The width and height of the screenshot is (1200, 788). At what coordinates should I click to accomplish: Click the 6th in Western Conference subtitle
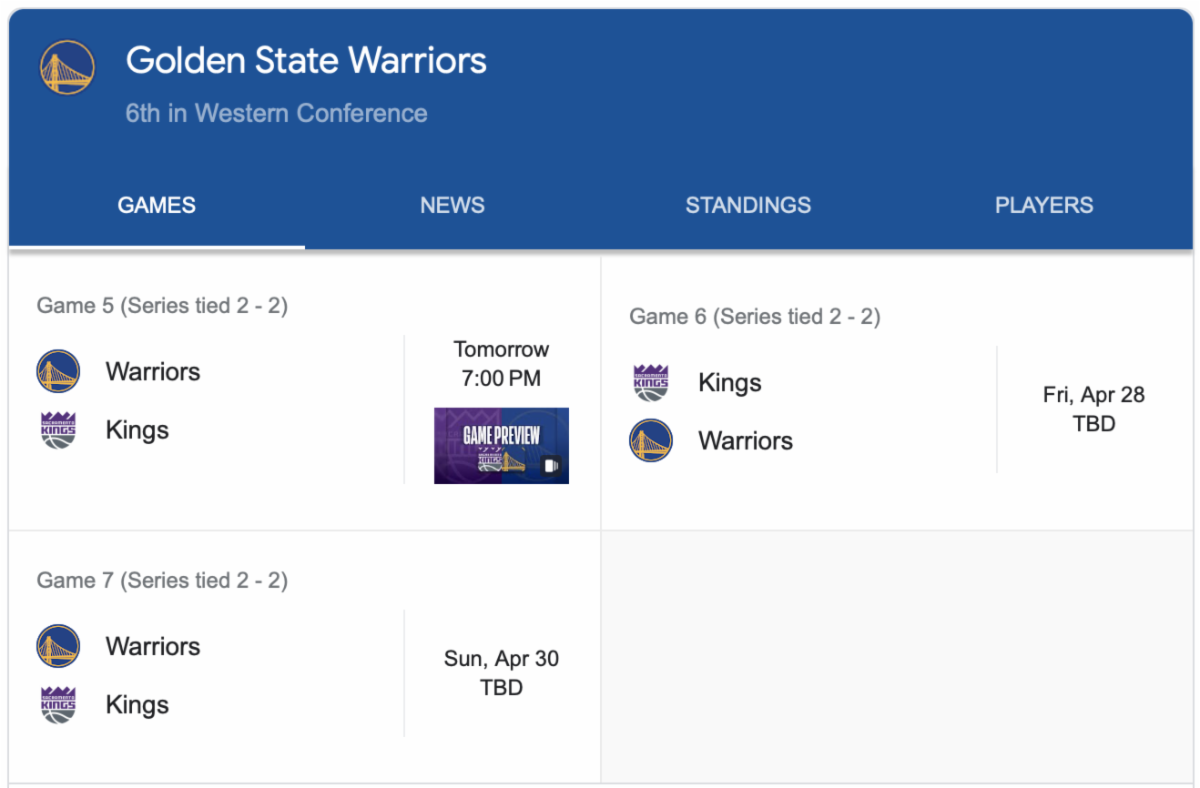tap(276, 114)
